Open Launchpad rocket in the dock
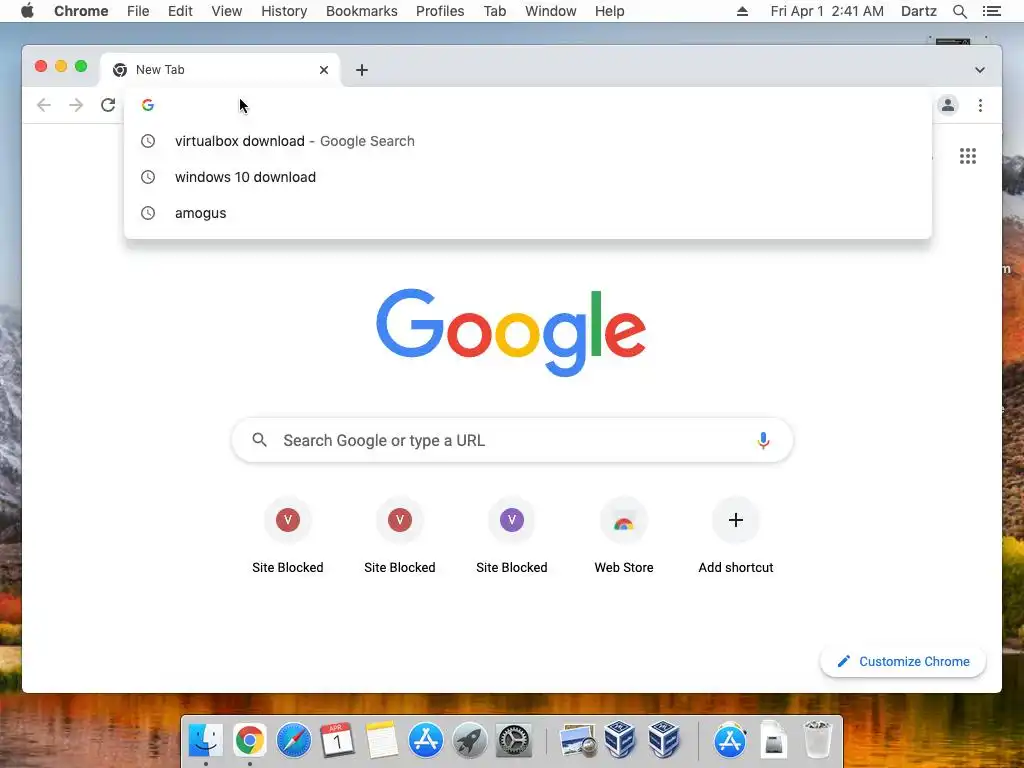The width and height of the screenshot is (1024, 768). pos(470,741)
